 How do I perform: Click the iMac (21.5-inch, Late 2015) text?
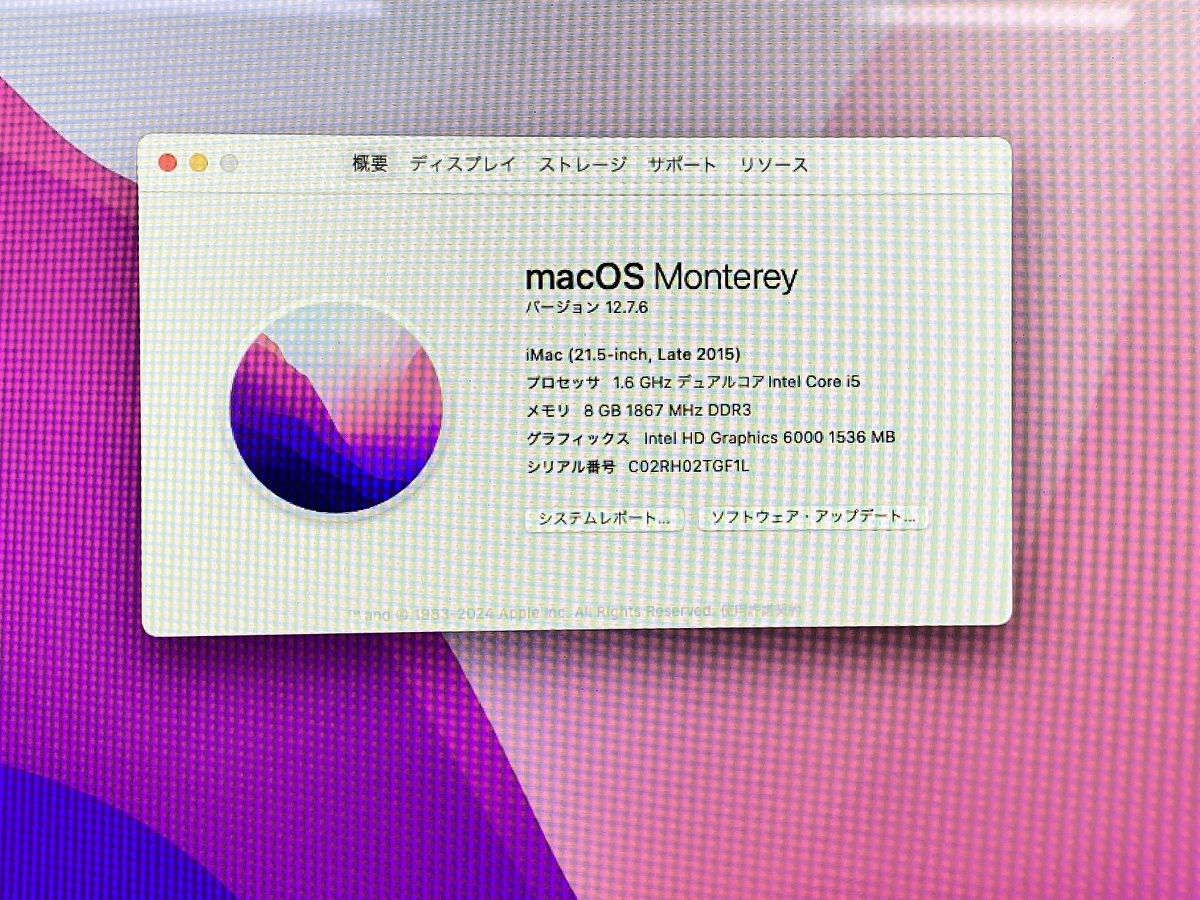click(633, 354)
